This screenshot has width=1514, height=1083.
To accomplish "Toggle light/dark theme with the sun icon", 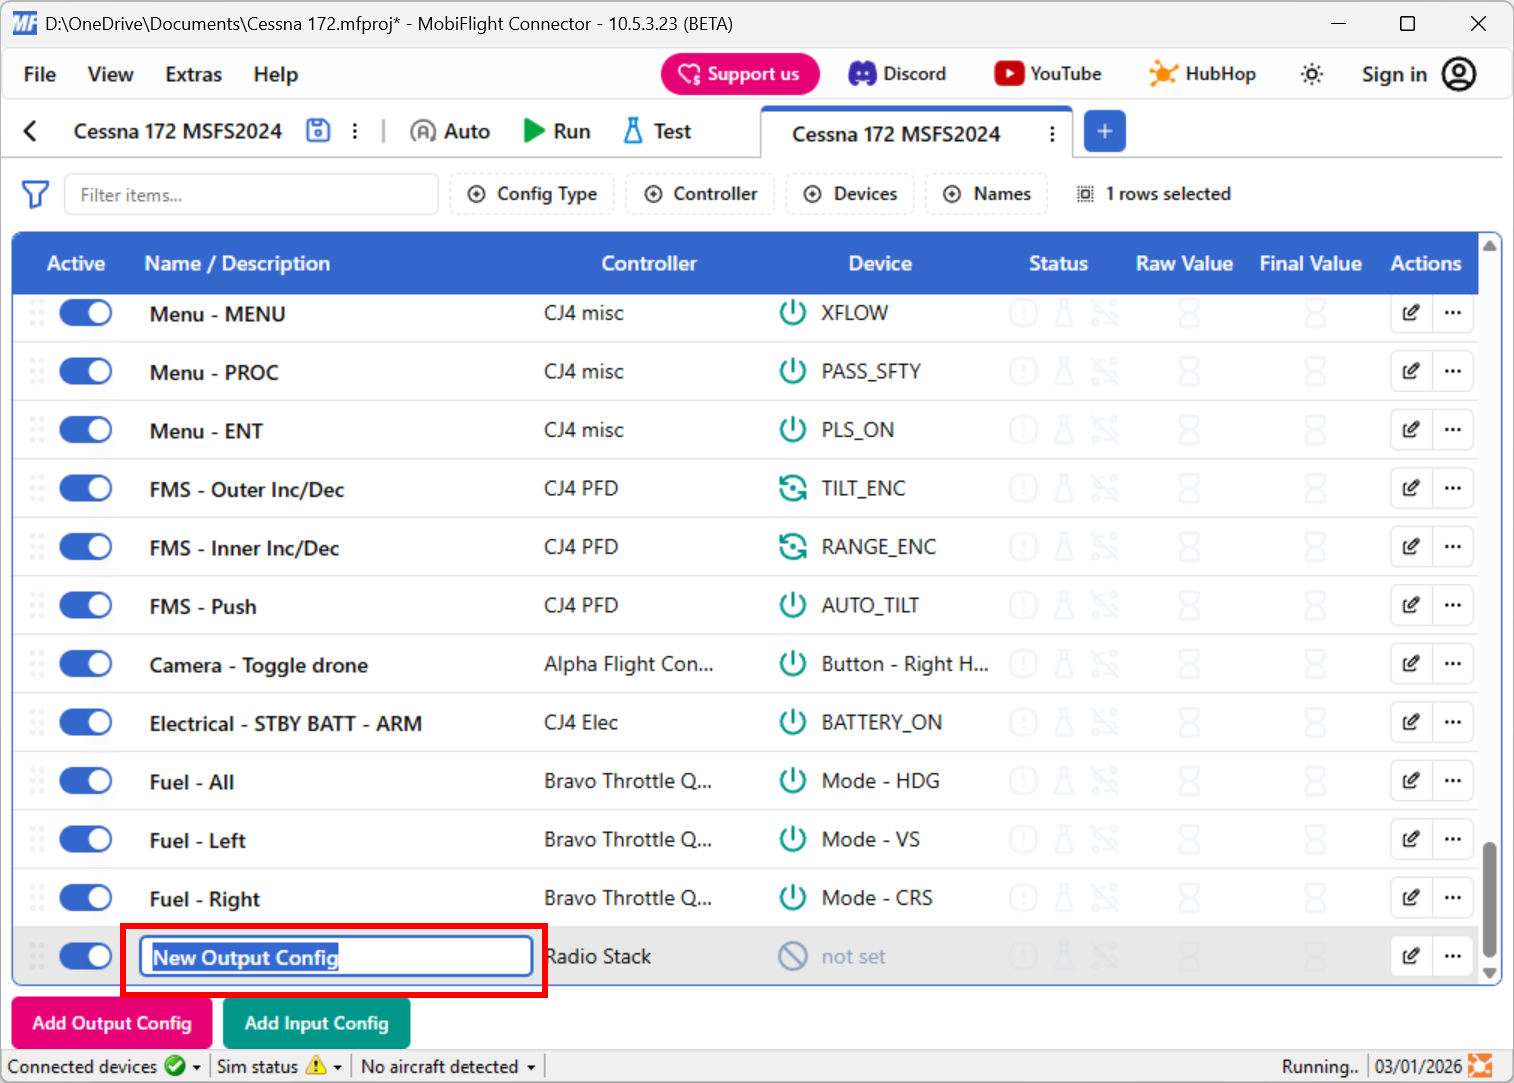I will (1311, 73).
